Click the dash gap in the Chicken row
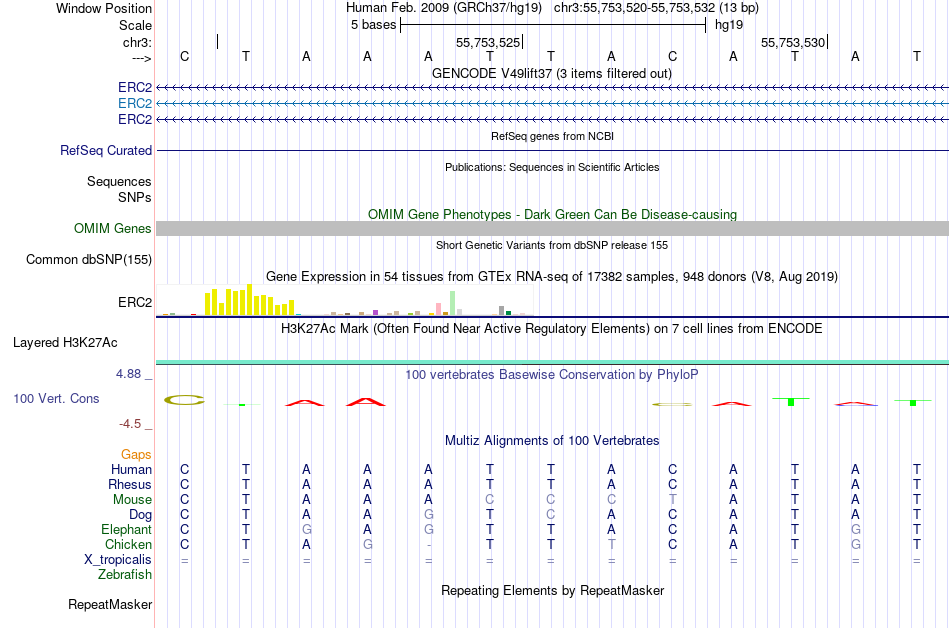 coord(428,545)
